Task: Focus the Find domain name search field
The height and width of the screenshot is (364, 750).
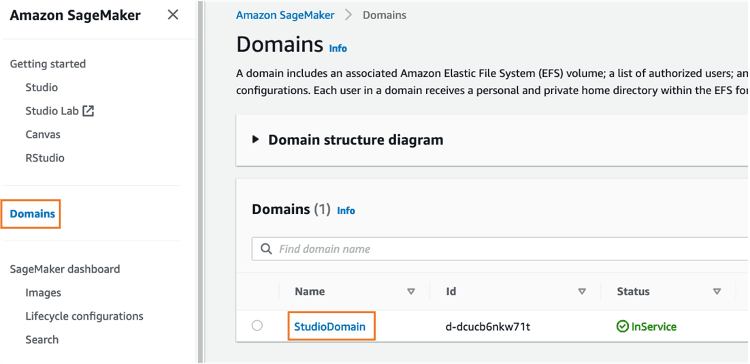Action: (500, 249)
